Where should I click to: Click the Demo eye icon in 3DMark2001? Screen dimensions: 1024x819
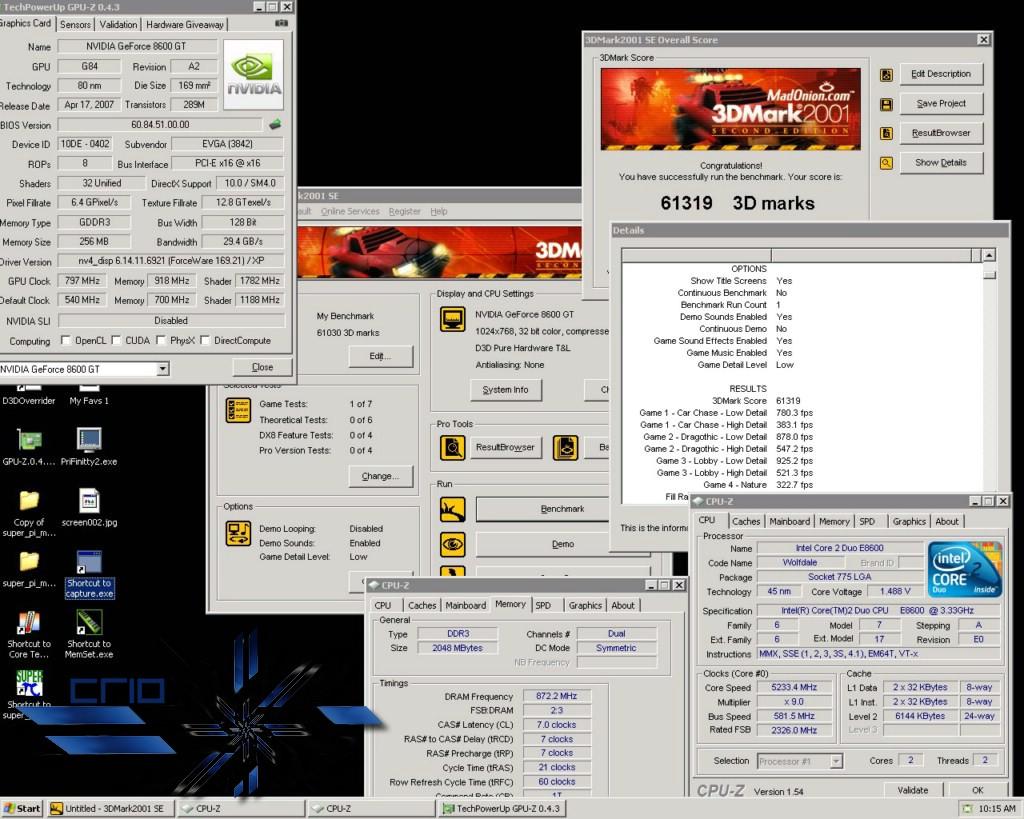pos(453,544)
